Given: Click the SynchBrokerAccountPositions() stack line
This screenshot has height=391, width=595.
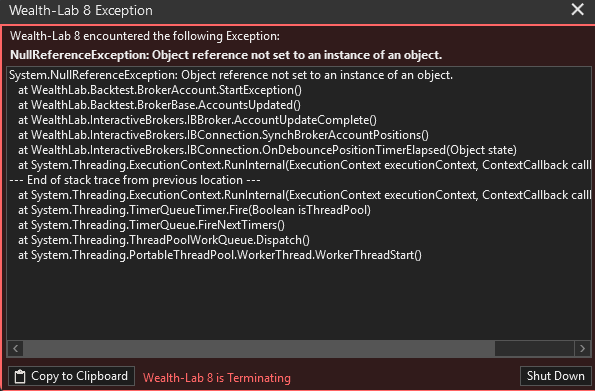Looking at the screenshot, I should pos(223,135).
